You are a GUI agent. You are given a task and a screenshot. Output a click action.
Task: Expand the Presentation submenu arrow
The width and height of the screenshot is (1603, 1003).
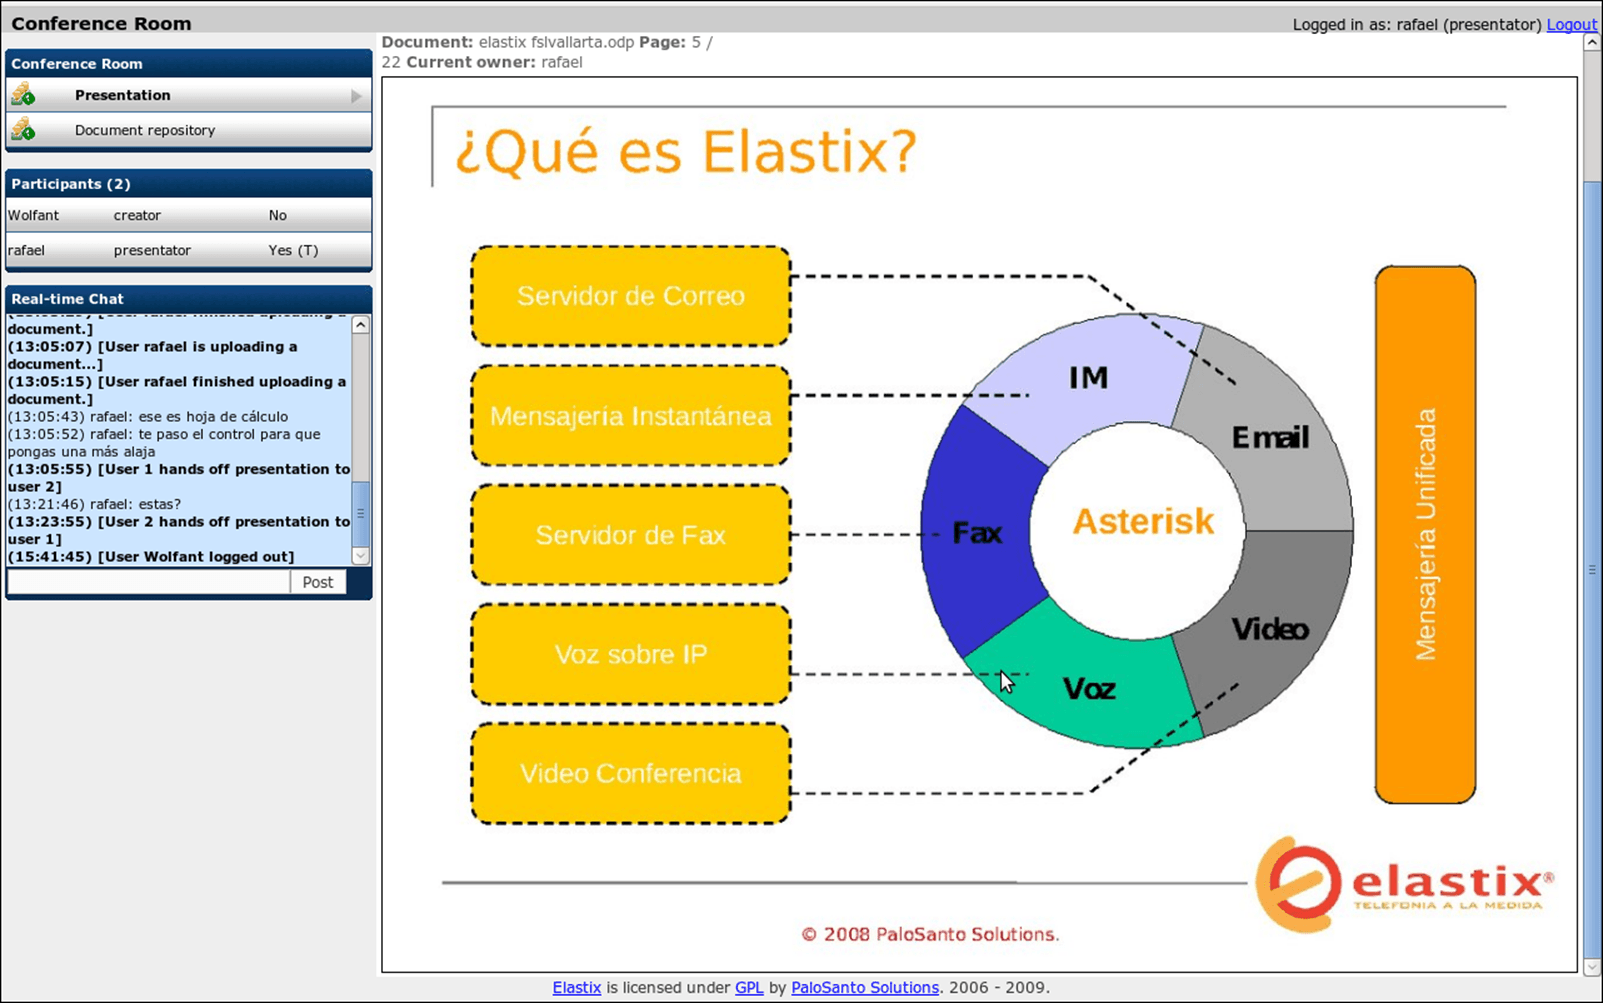[356, 96]
